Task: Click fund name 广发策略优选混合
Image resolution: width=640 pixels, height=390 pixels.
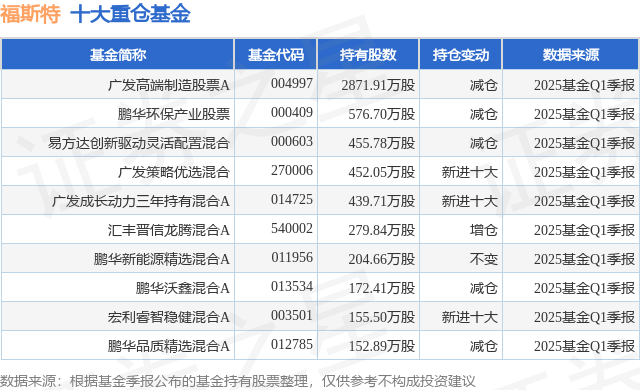Action: (174, 172)
